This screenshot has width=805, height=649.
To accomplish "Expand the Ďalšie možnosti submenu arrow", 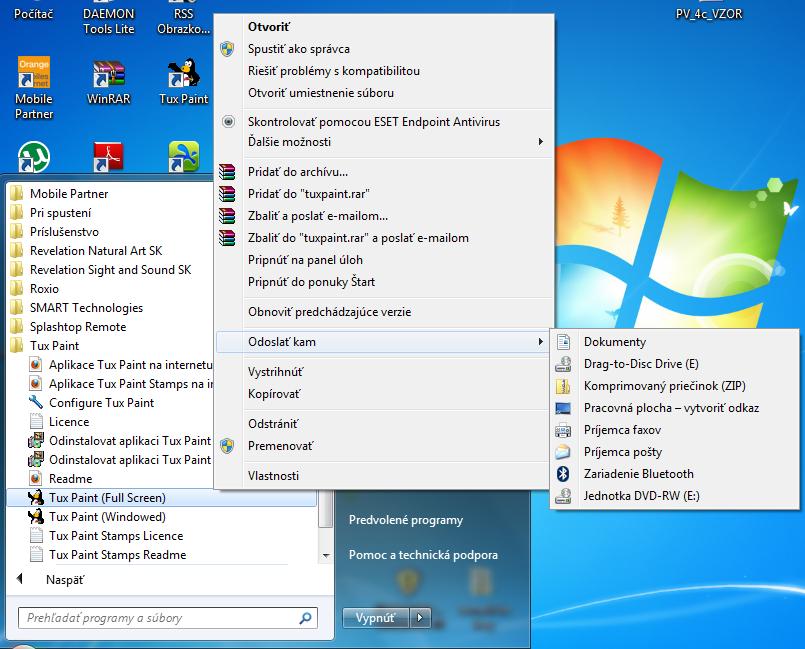I will (x=541, y=142).
